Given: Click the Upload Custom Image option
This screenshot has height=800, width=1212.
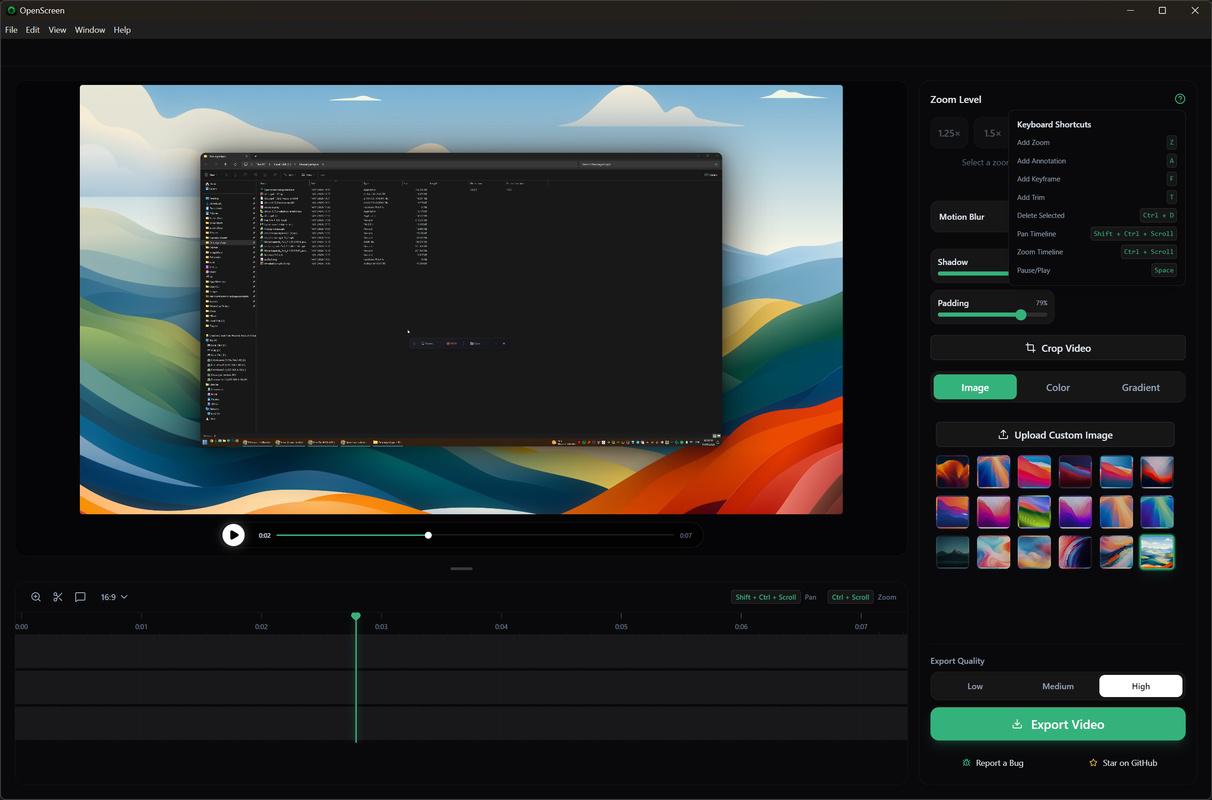Looking at the screenshot, I should point(1055,434).
